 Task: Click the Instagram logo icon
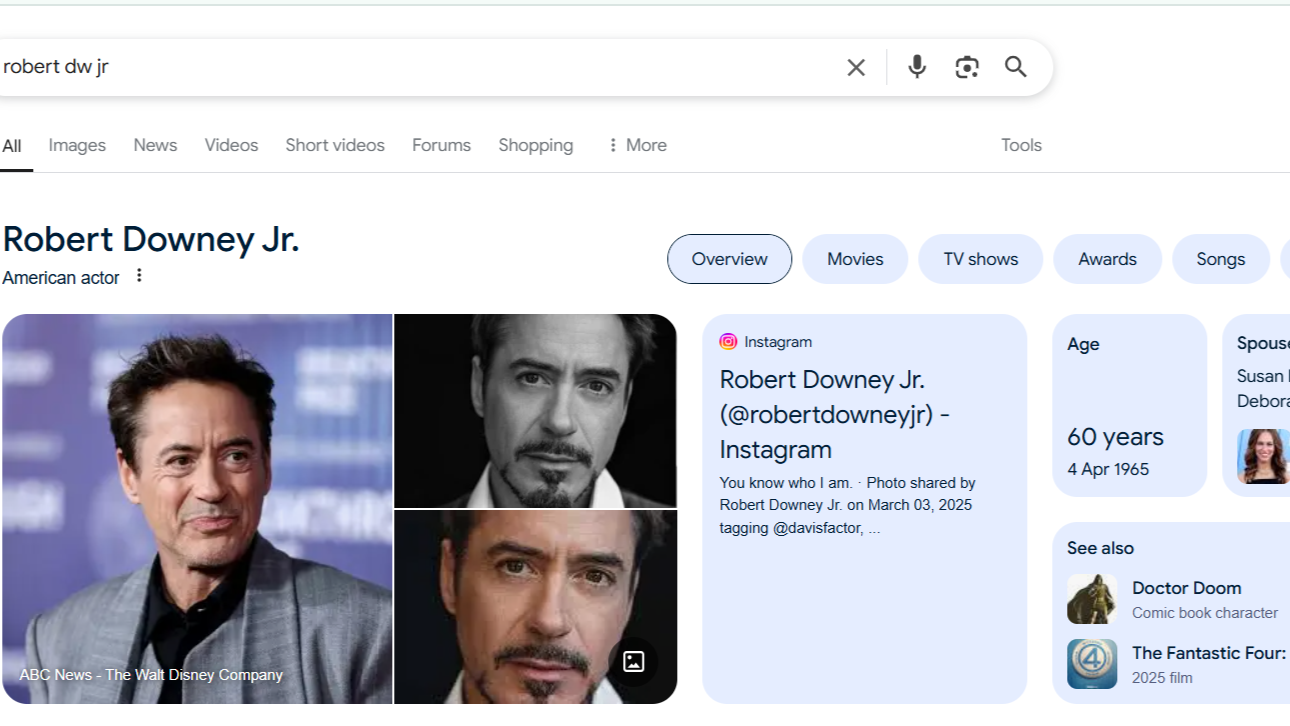click(x=728, y=342)
